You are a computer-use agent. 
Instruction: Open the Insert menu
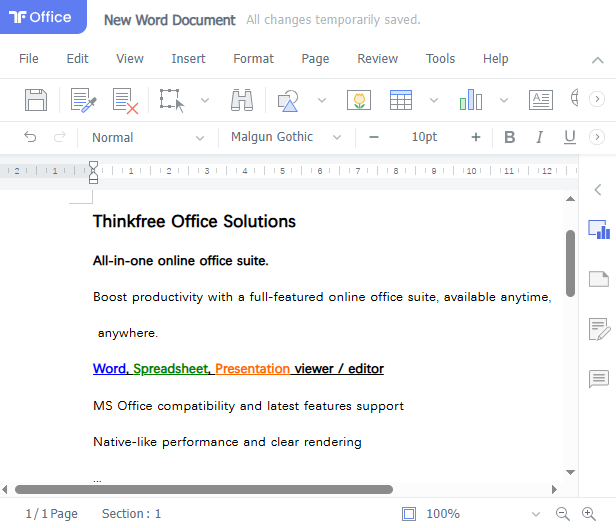pyautogui.click(x=188, y=59)
